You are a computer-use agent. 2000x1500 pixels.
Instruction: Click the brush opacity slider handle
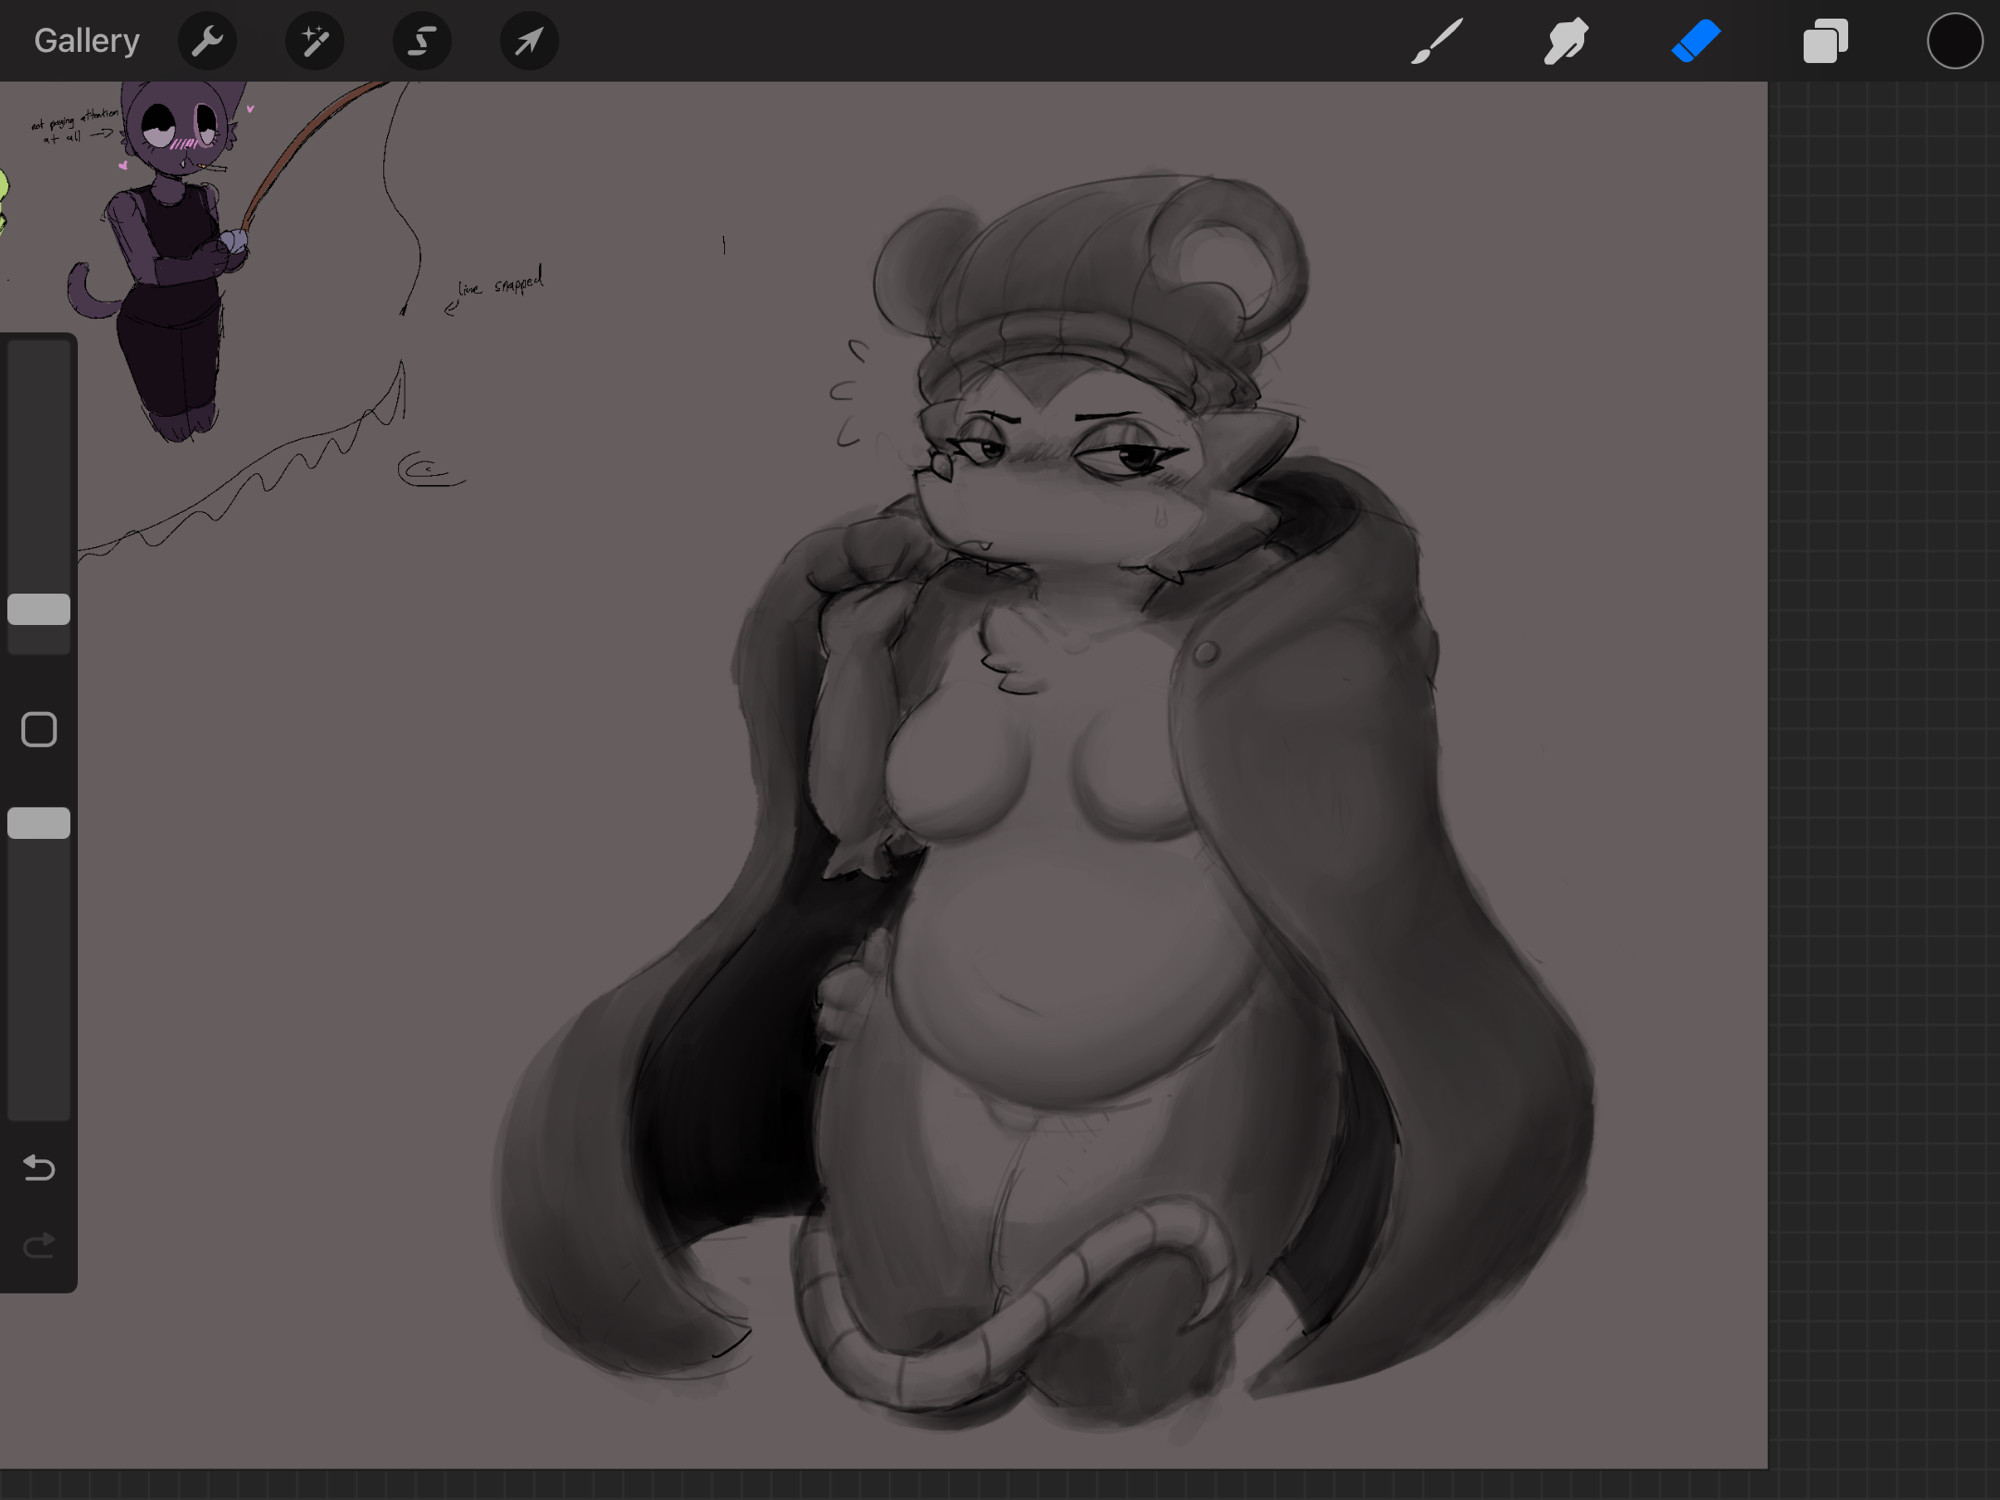[39, 823]
